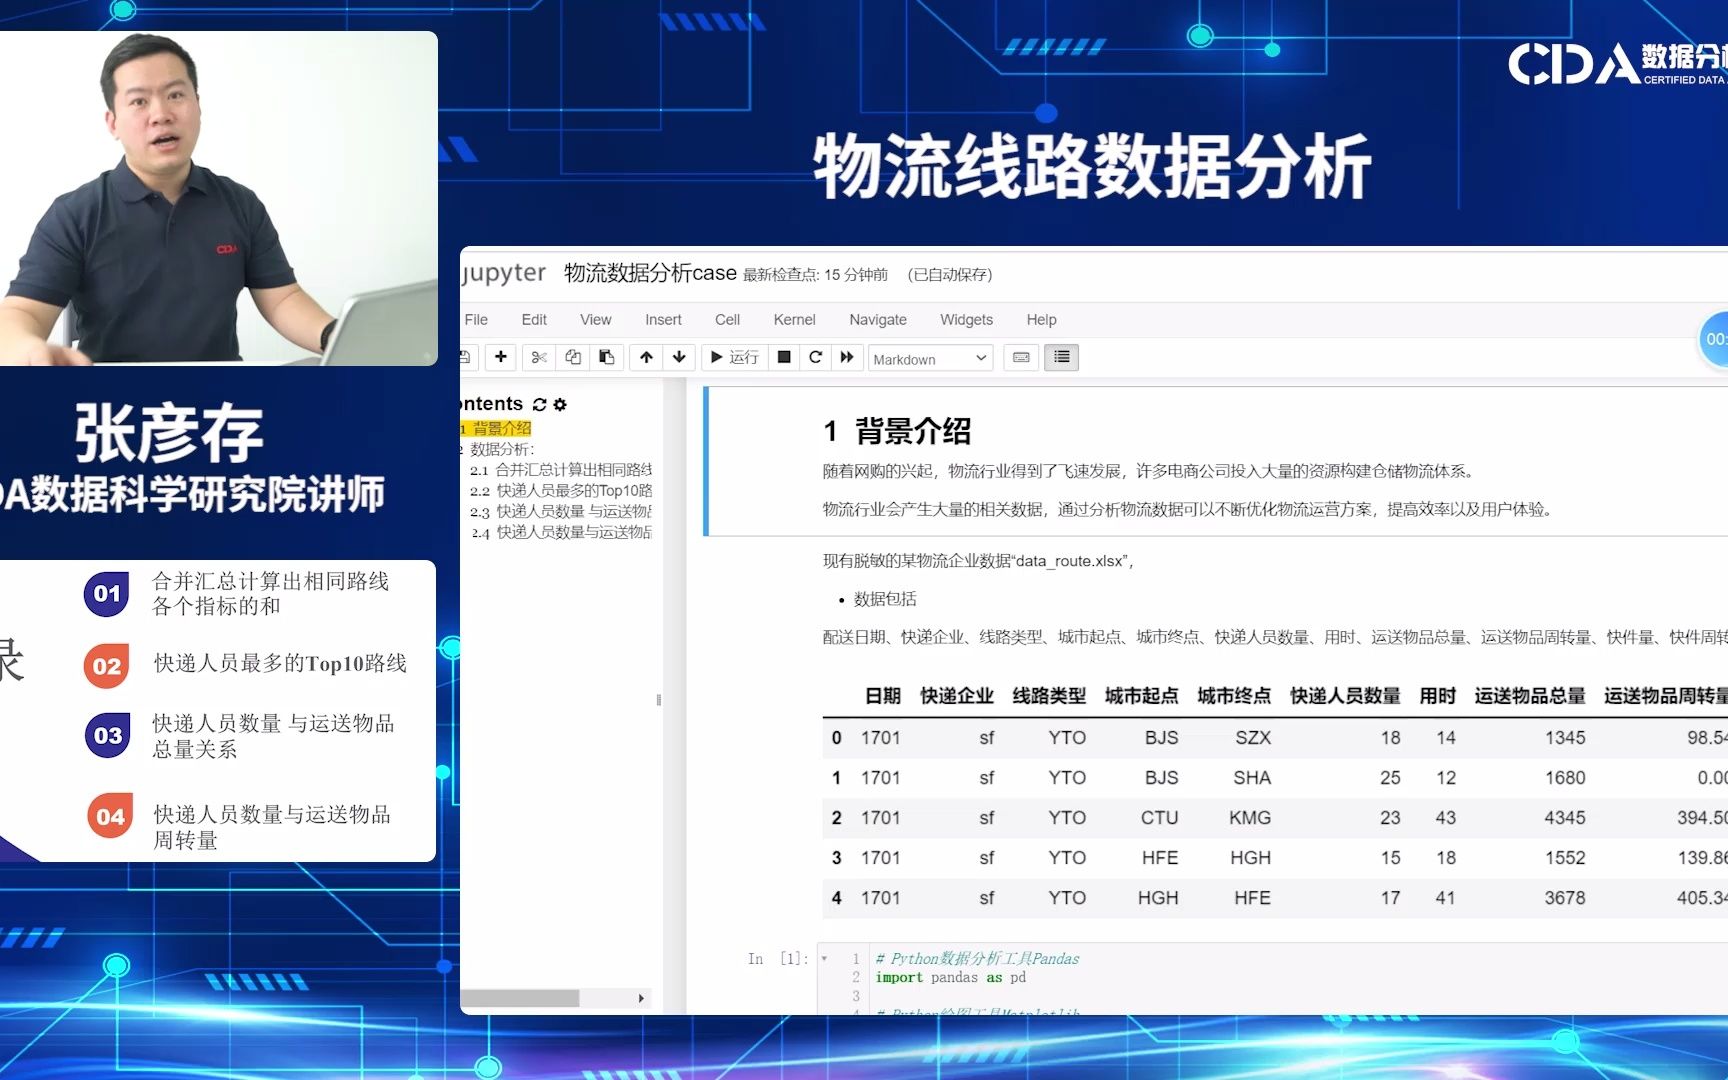The height and width of the screenshot is (1080, 1728).
Task: Click the 日期 column header
Action: click(x=882, y=696)
